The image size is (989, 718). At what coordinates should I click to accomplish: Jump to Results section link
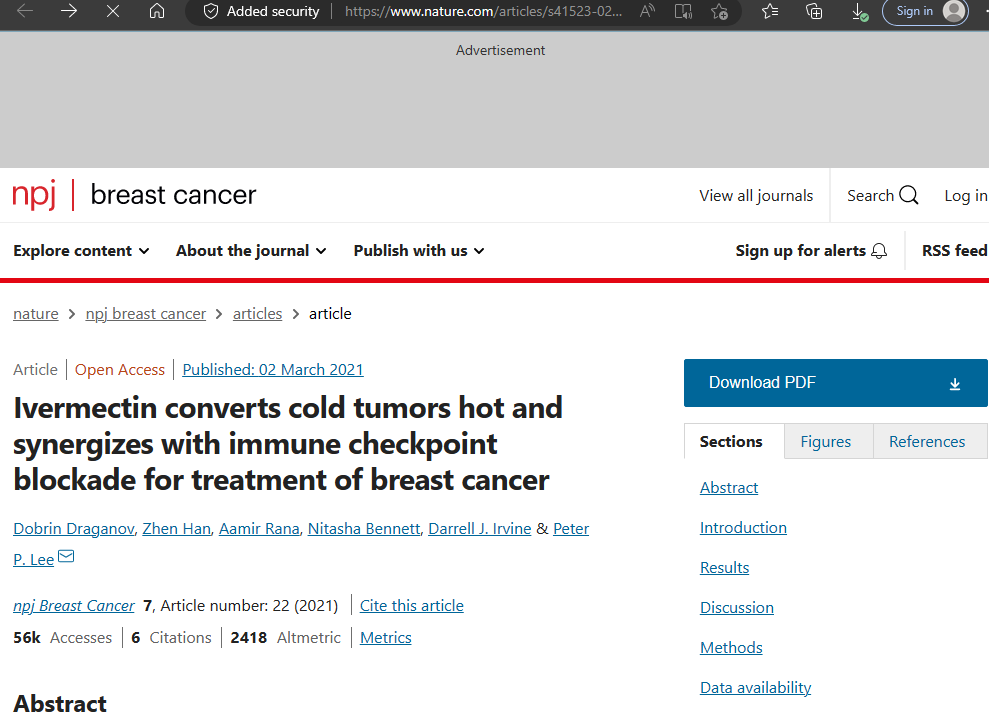tap(725, 568)
